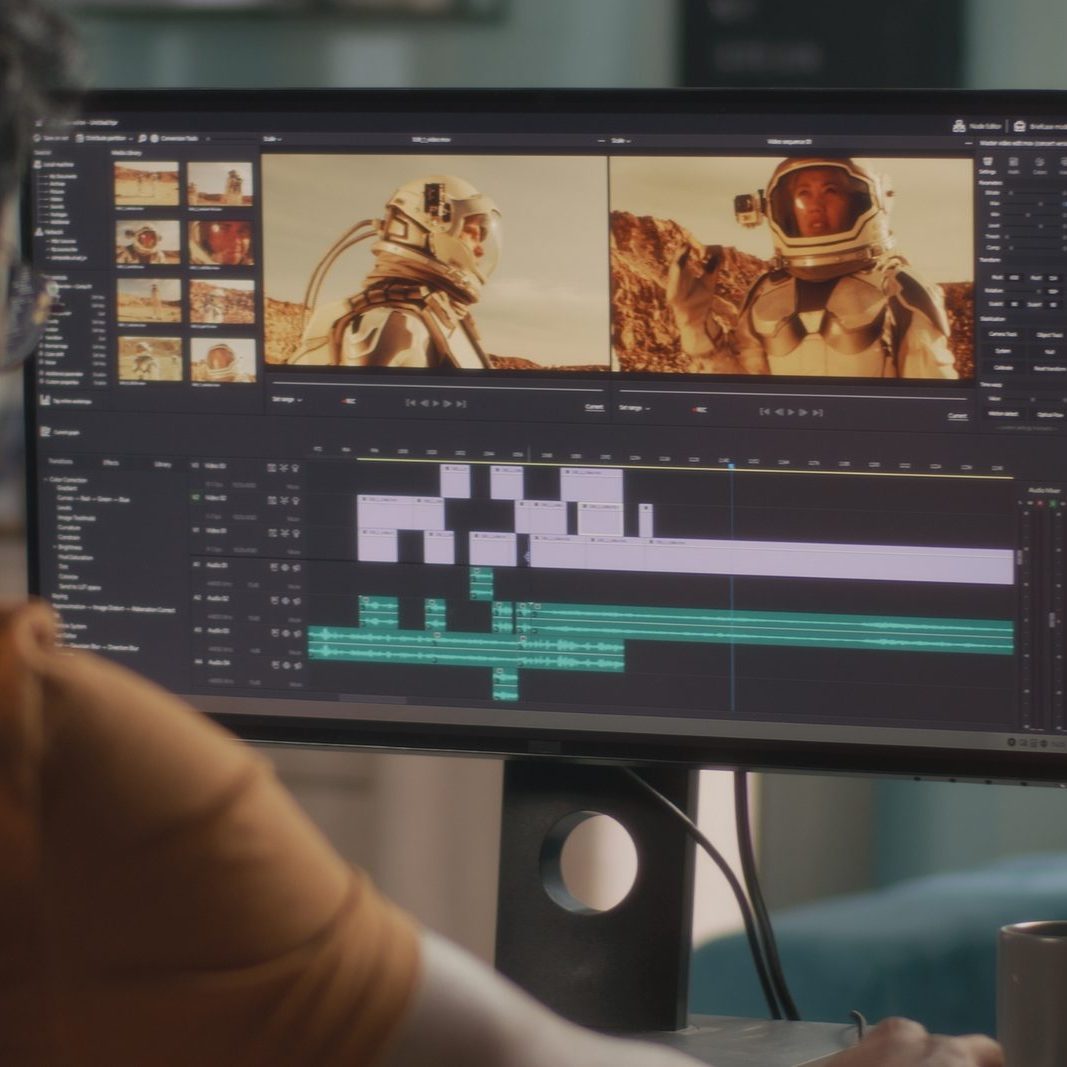1067x1067 pixels.
Task: Mute Audio 01 track with the speaker icon
Action: click(297, 567)
